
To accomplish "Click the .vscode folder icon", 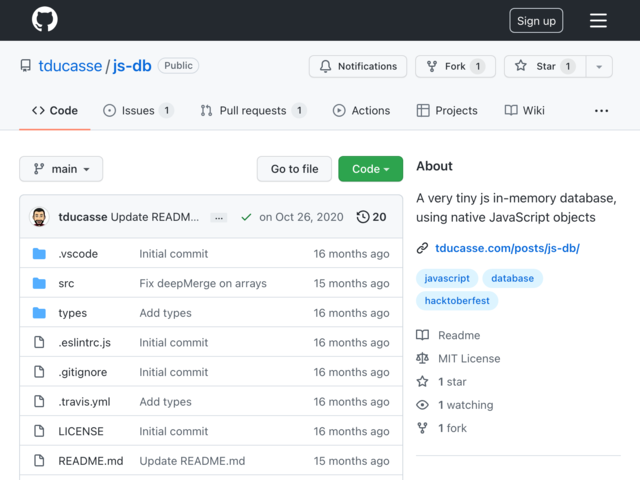I will tap(39, 253).
